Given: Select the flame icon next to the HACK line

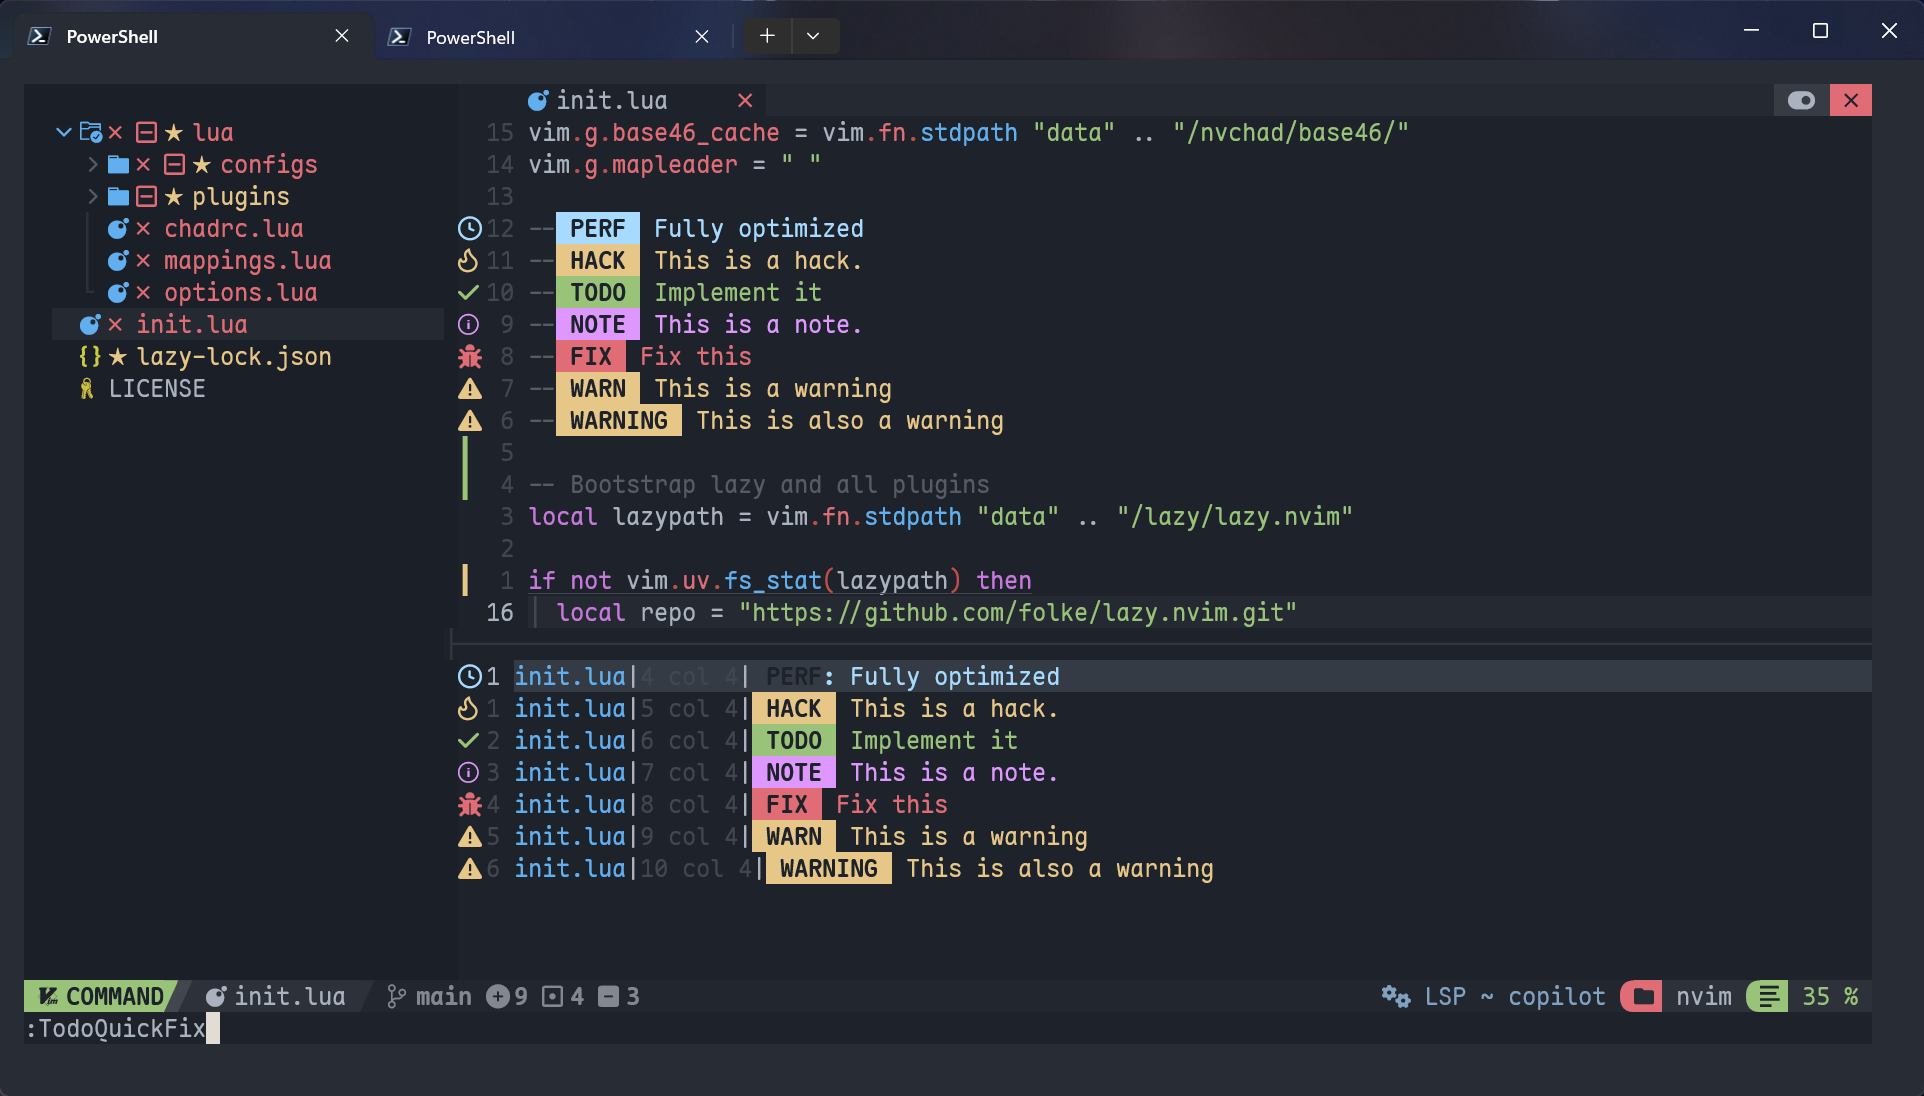Looking at the screenshot, I should 470,260.
